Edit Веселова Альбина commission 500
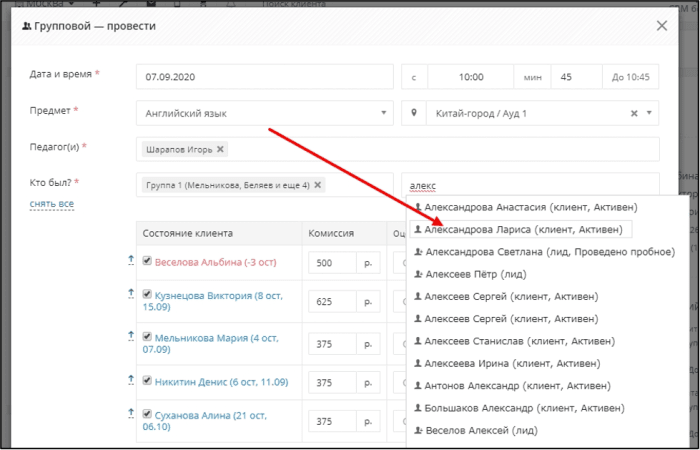 click(332, 262)
